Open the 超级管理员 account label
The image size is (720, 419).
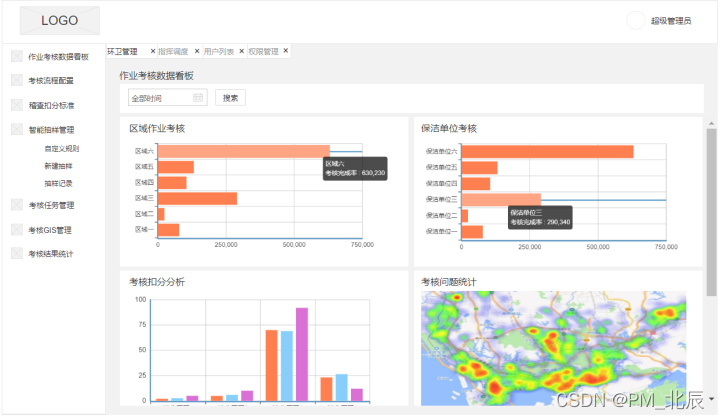670,21
